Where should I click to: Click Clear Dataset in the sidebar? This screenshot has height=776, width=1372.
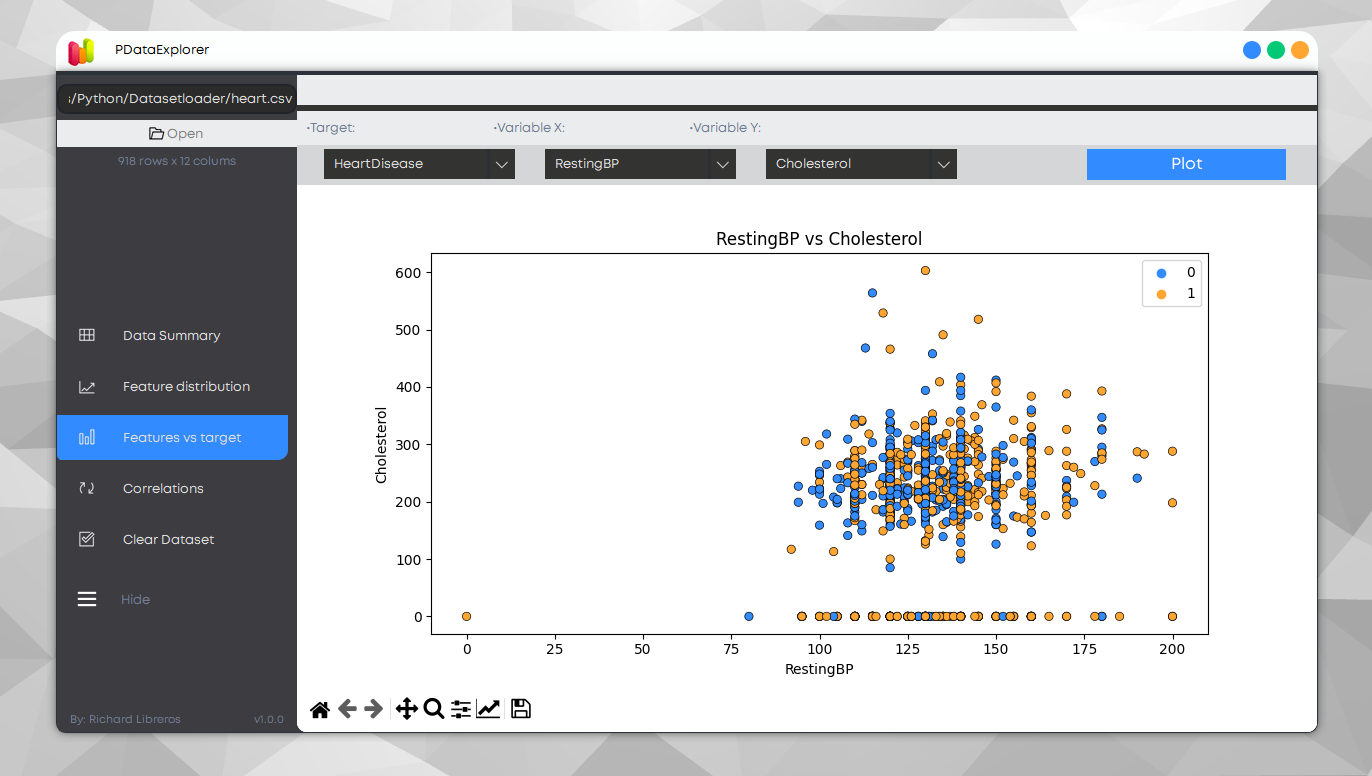coord(168,539)
